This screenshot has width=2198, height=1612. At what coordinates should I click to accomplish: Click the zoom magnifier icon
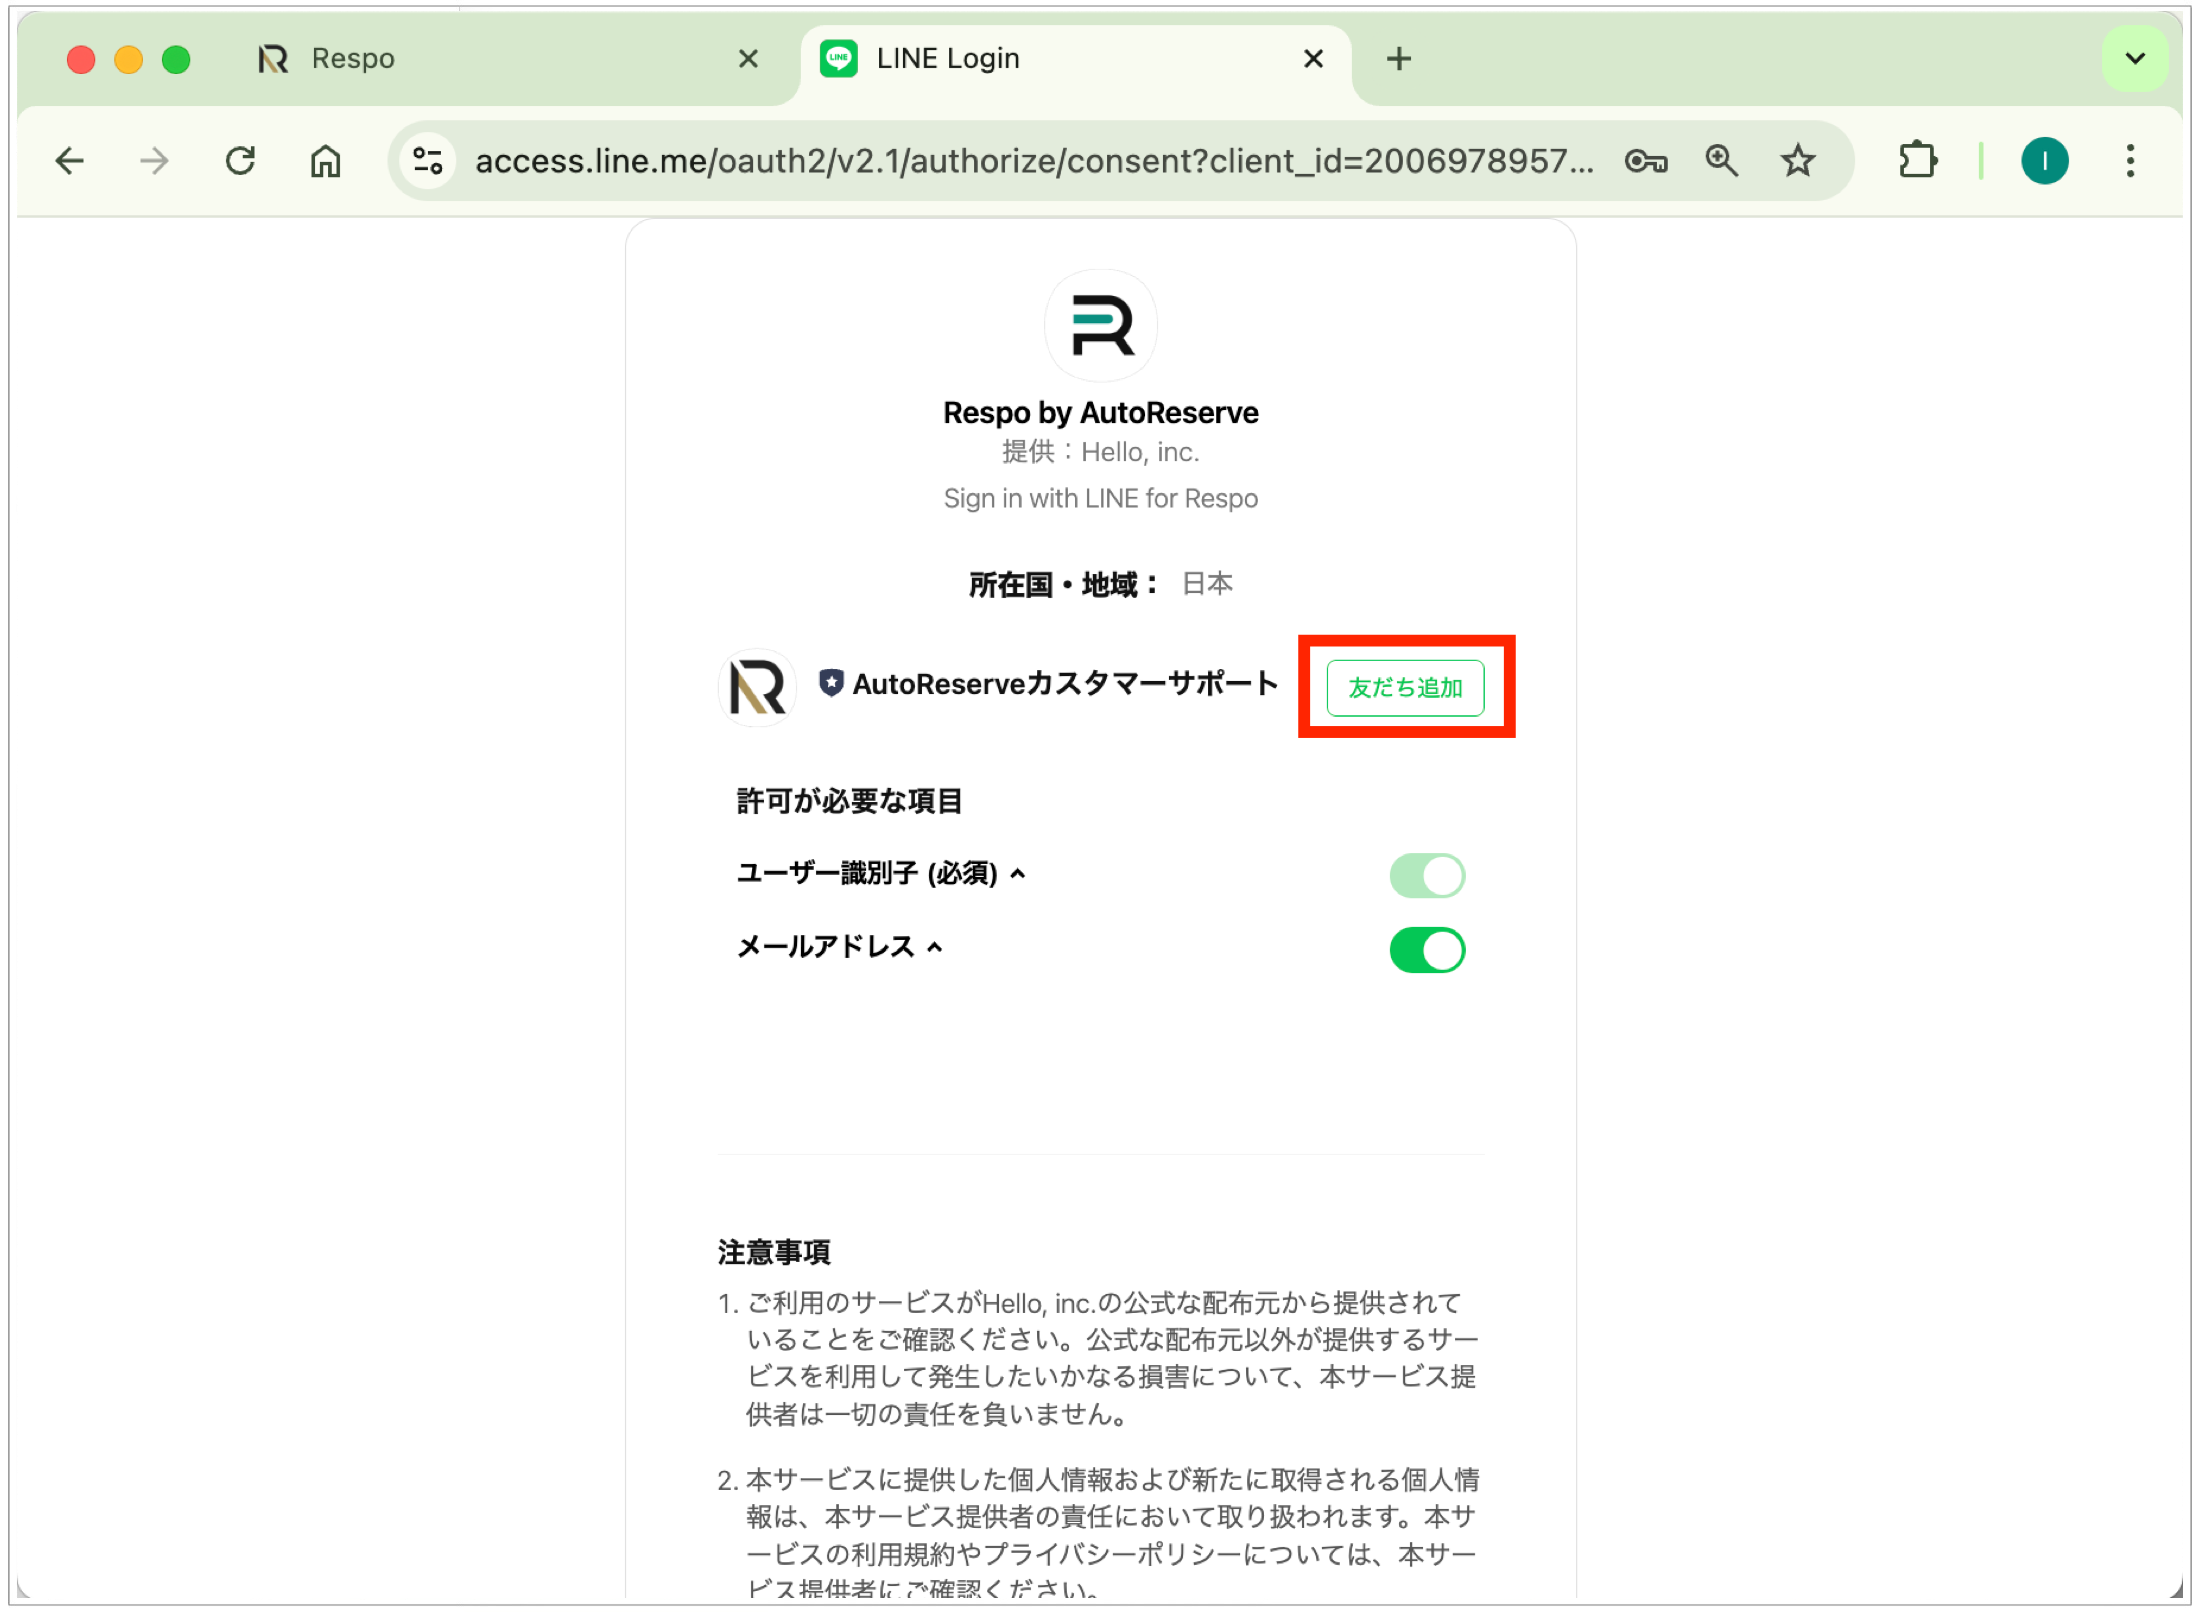(x=1721, y=161)
